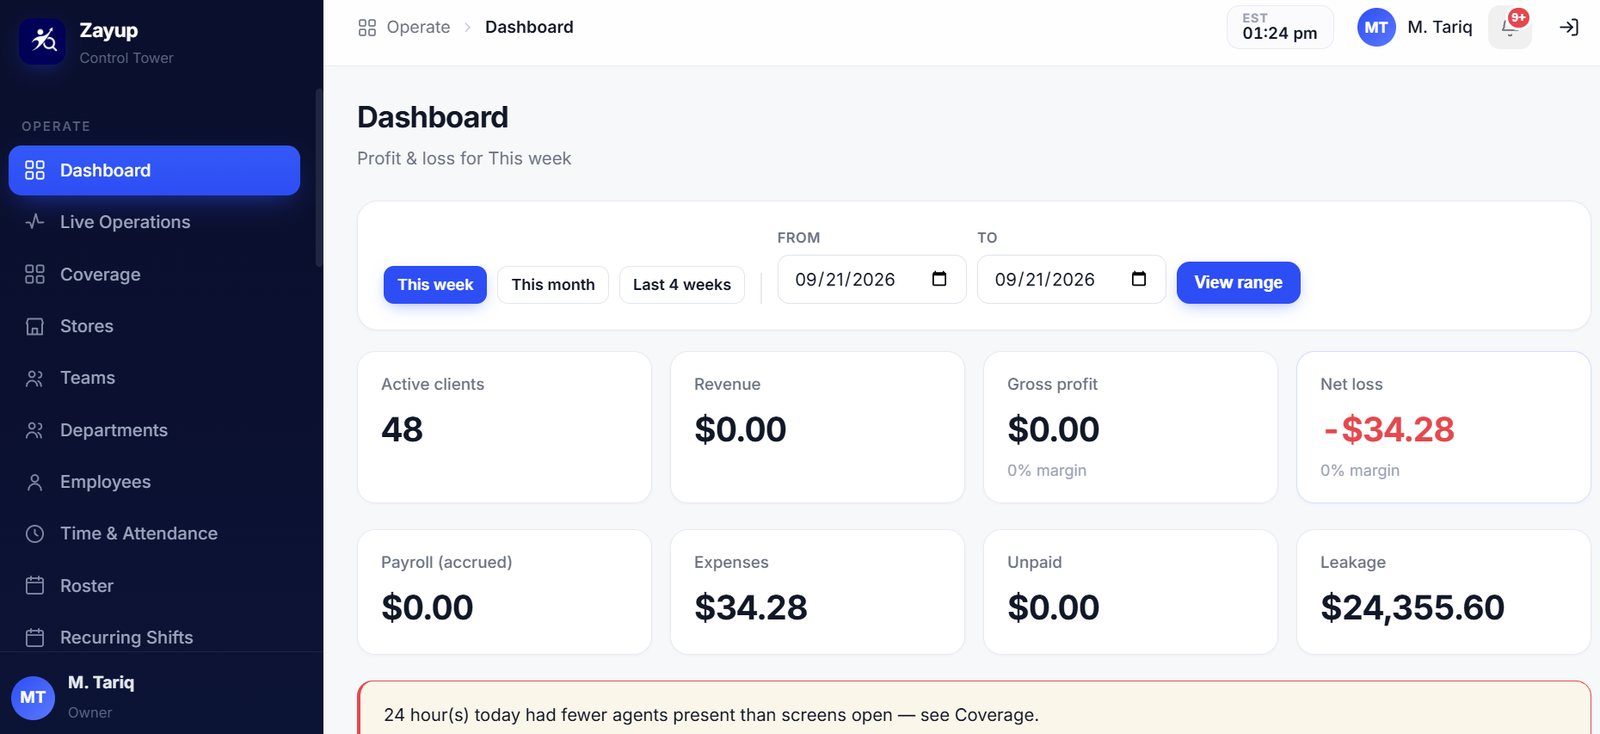Click the Time & Attendance clock icon
Screen dimensions: 1600x734
(x=35, y=534)
